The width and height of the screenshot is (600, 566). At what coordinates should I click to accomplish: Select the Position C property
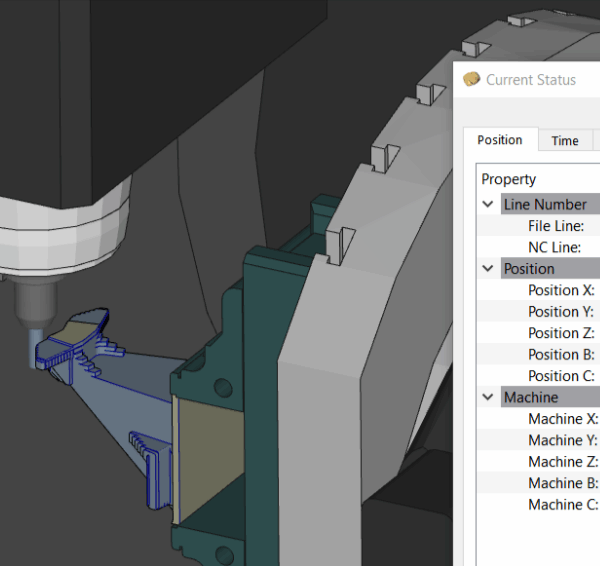coord(560,376)
